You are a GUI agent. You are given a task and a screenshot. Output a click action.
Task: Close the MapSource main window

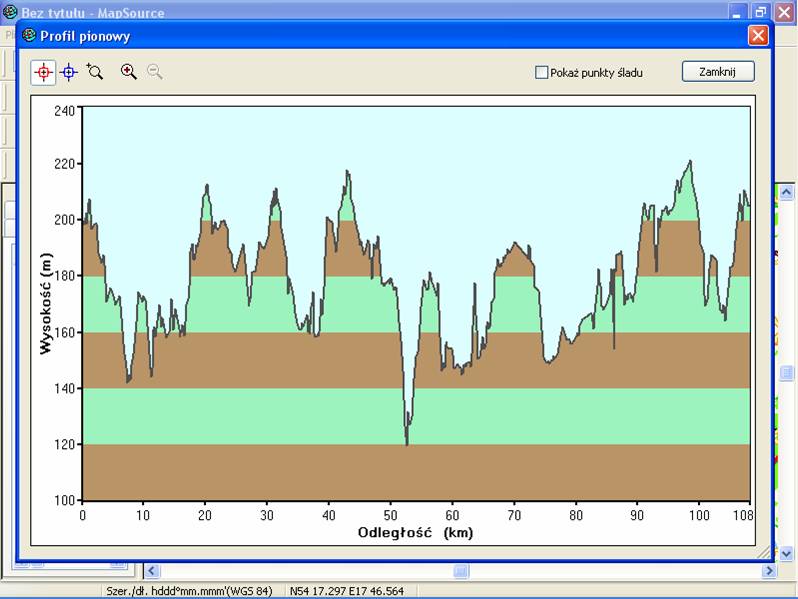[784, 11]
